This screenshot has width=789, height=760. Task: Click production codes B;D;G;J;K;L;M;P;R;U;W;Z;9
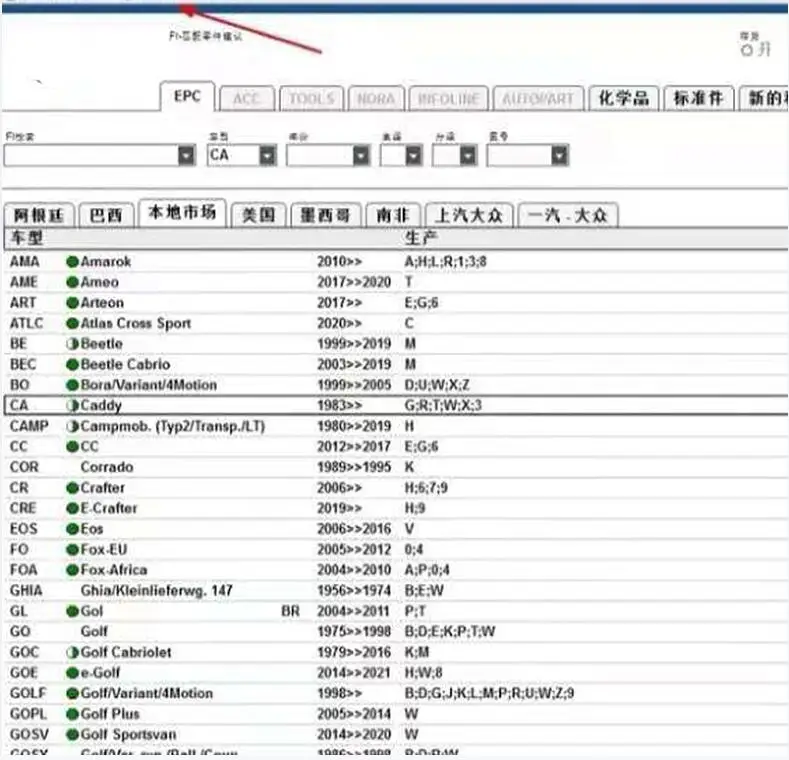point(489,694)
